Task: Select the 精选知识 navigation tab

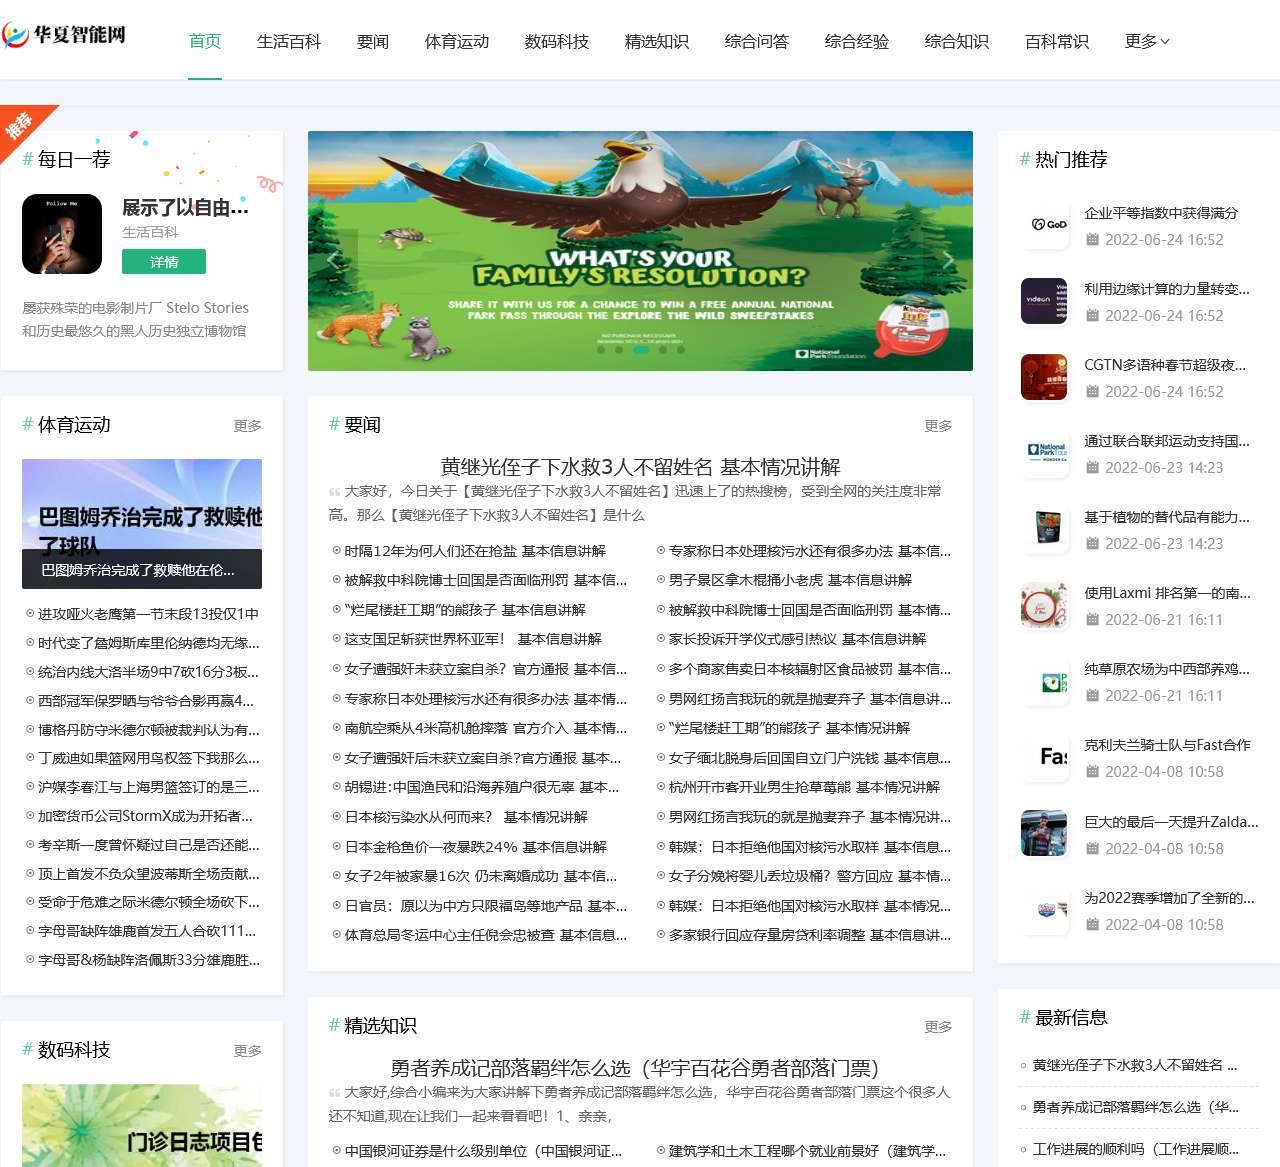Action: click(657, 41)
